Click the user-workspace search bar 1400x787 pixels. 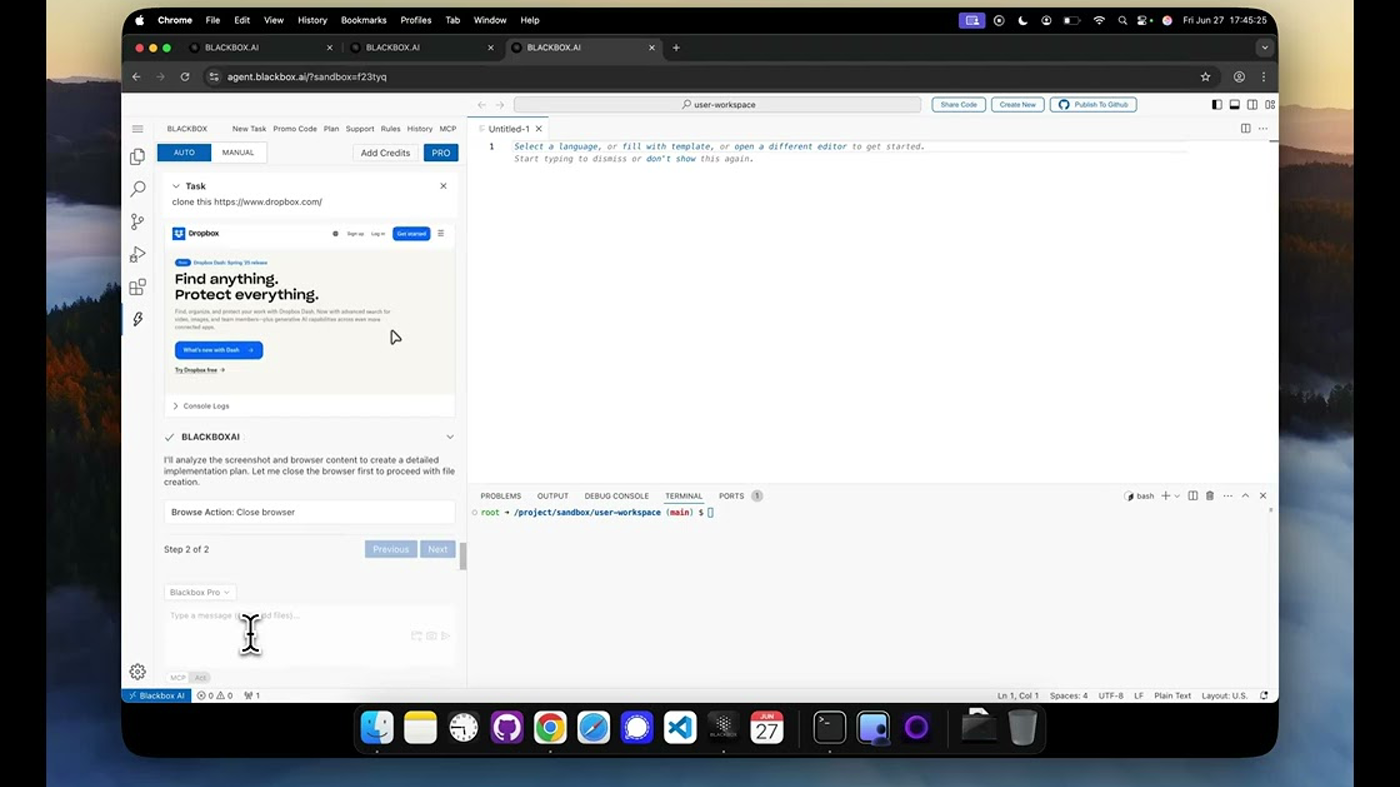[717, 105]
